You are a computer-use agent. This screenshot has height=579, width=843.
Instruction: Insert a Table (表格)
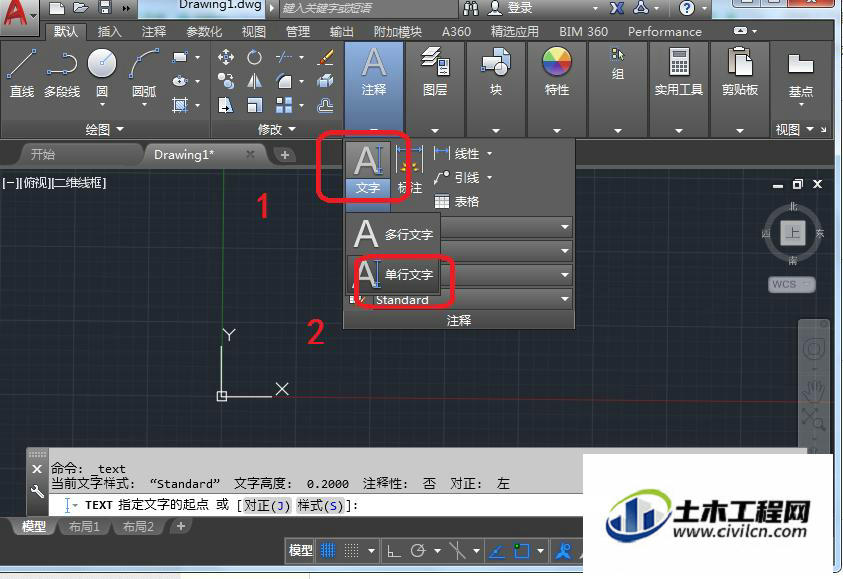456,202
